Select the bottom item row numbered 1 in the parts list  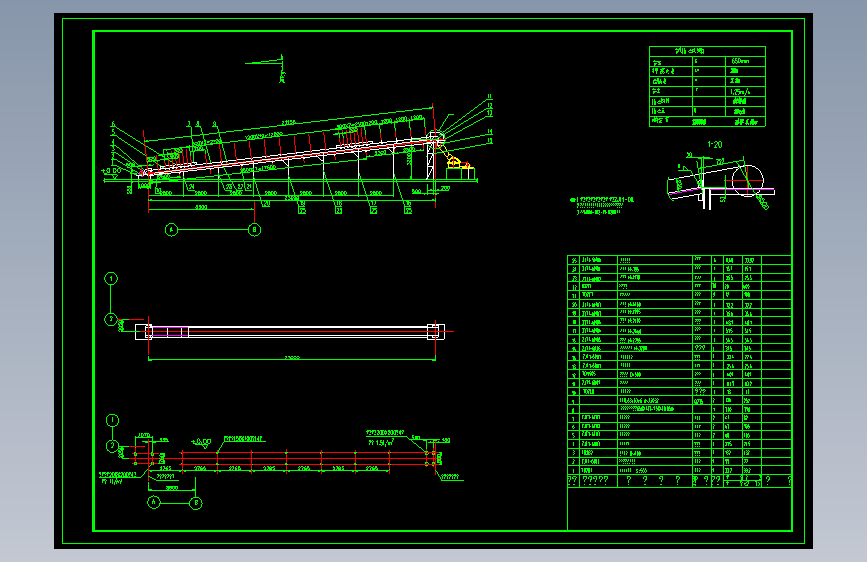coord(679,470)
